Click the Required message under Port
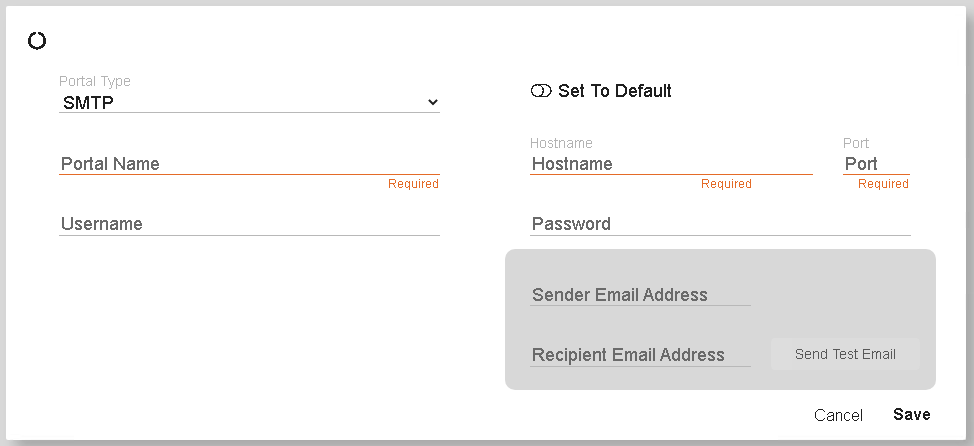 click(x=883, y=184)
